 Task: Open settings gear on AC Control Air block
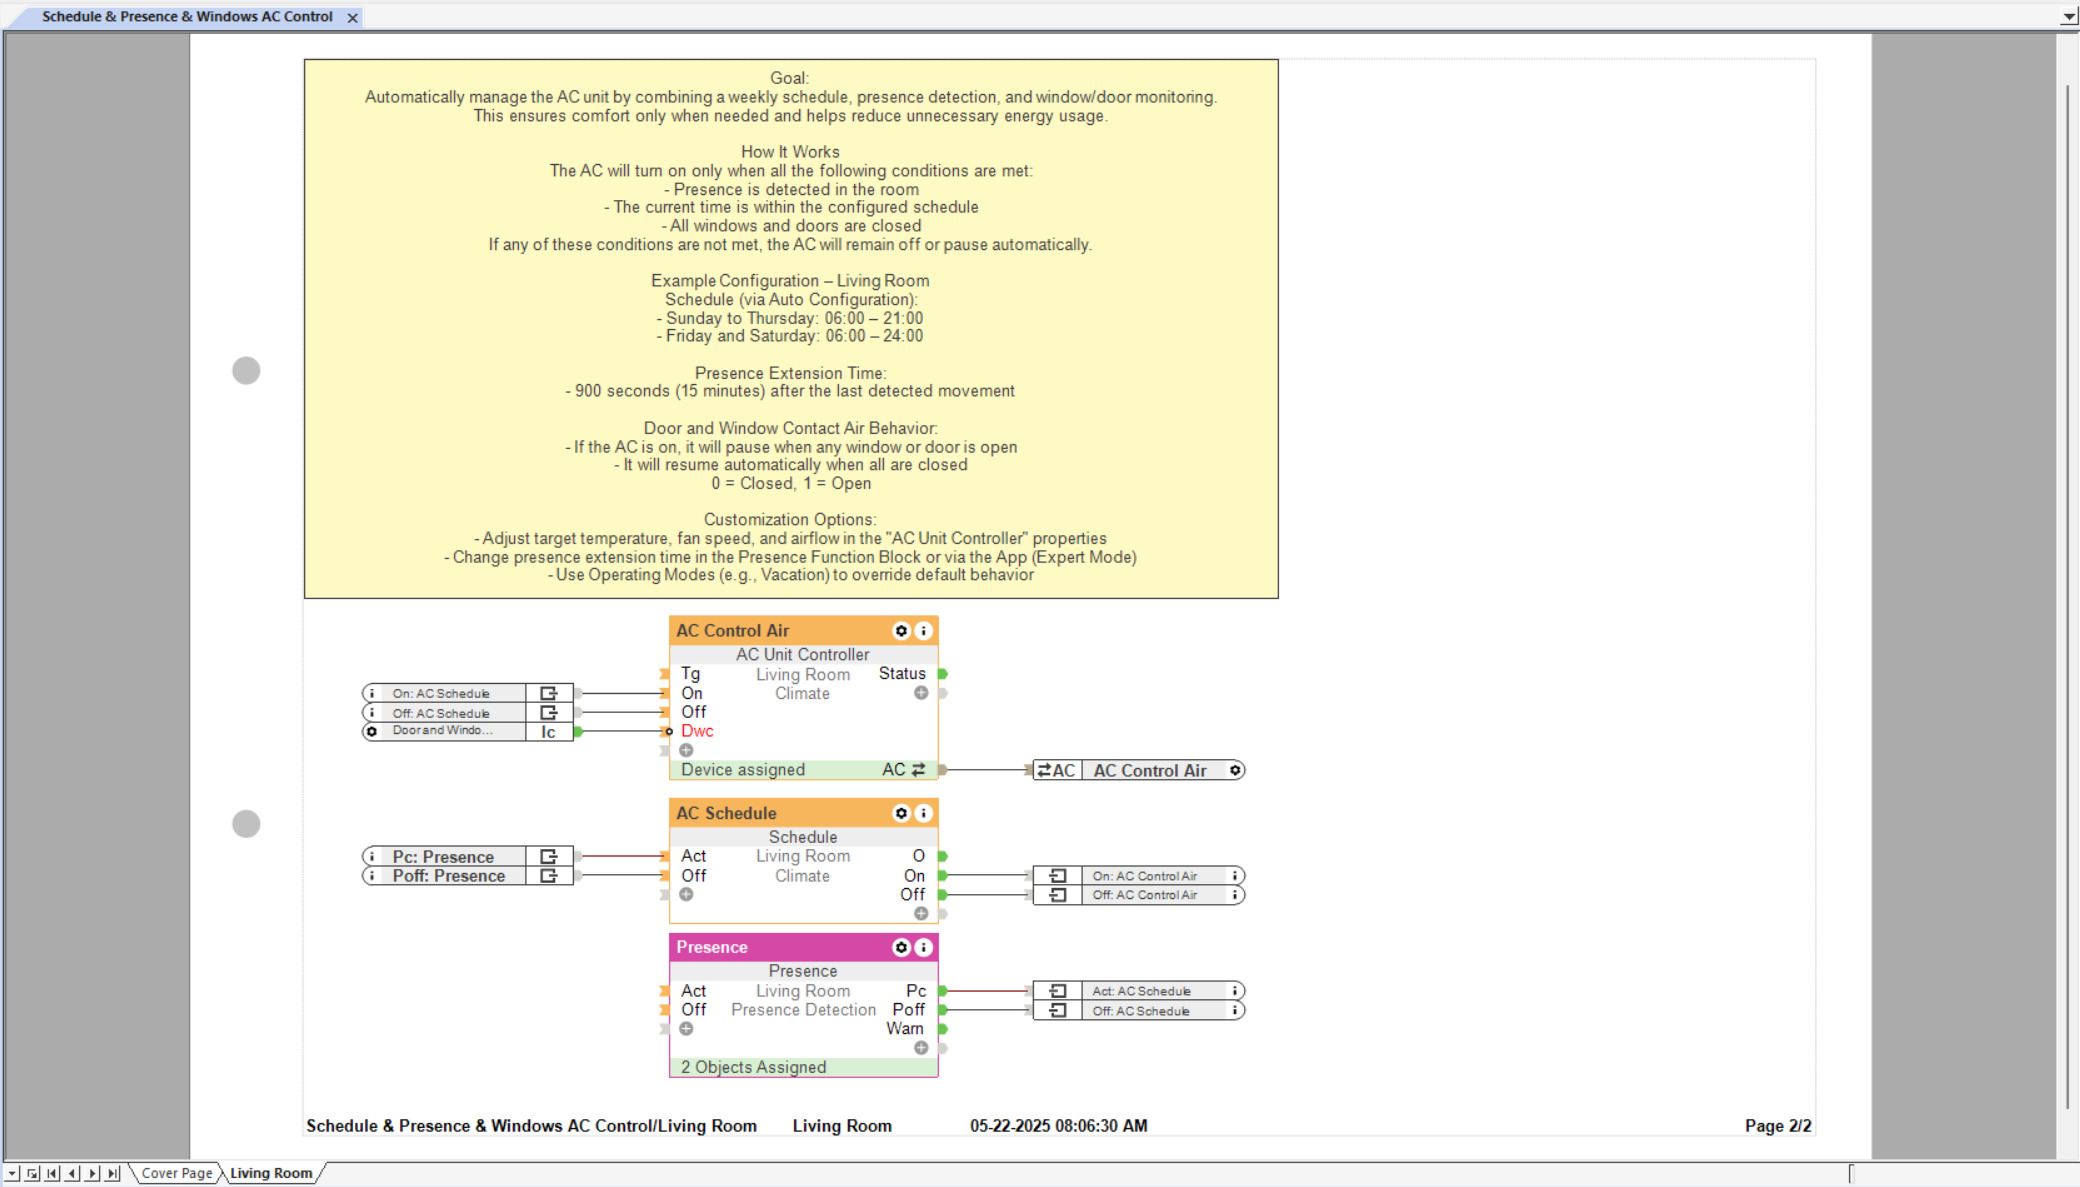(901, 631)
